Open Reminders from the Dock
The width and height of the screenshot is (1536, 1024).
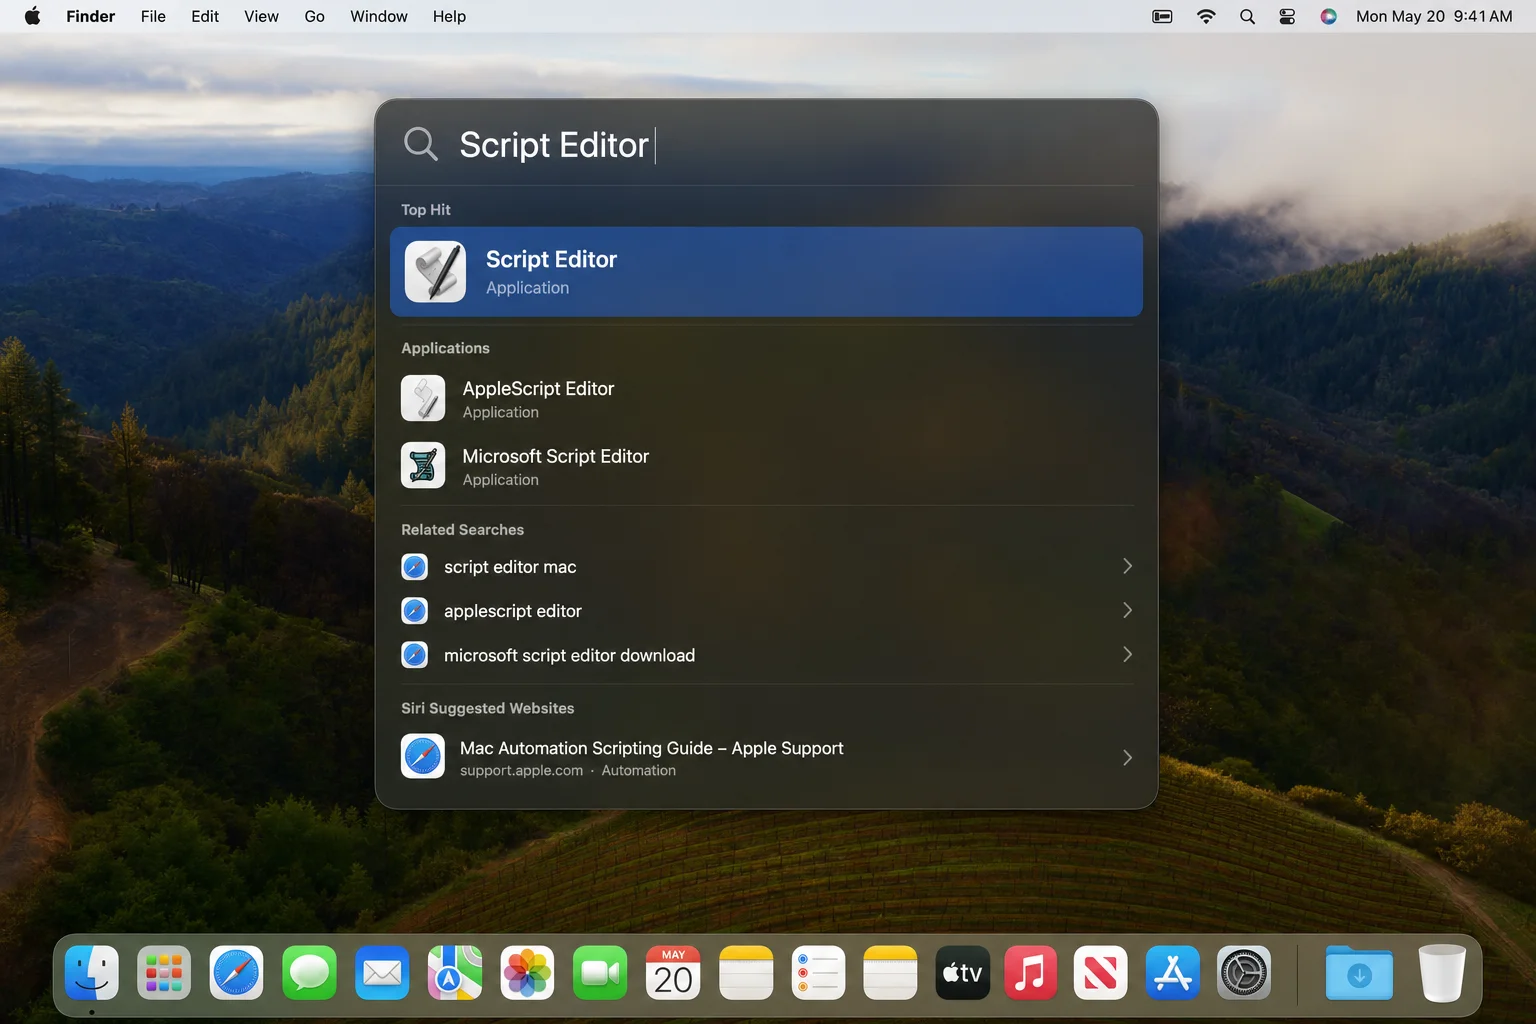[818, 973]
